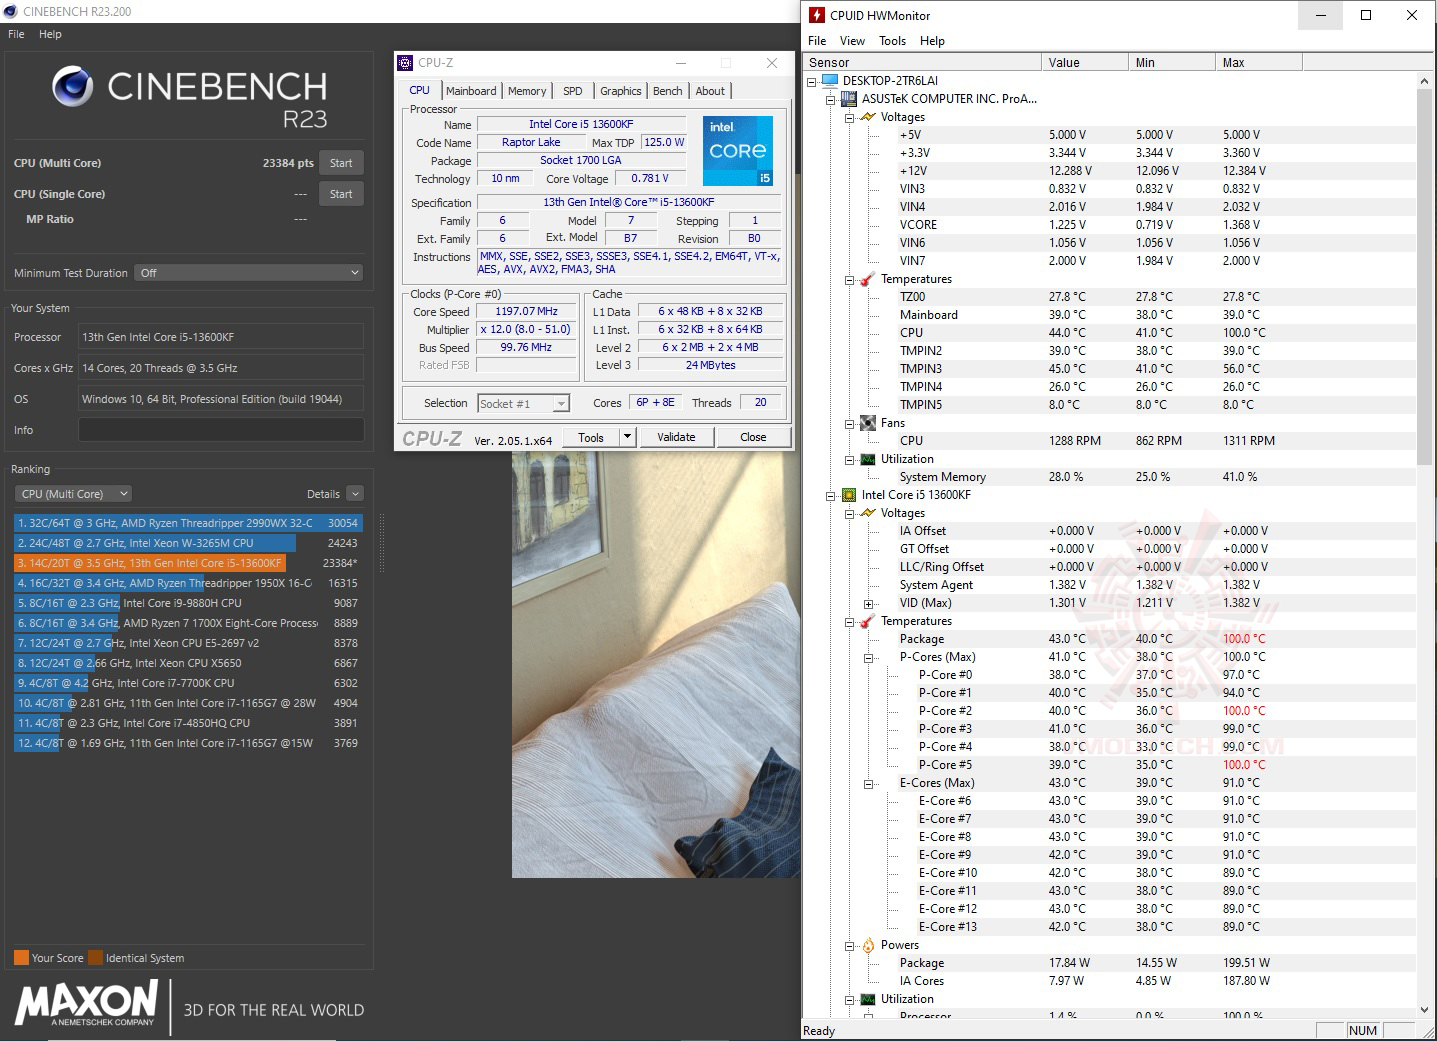Click the Powers icon in HWMonitor

click(868, 945)
